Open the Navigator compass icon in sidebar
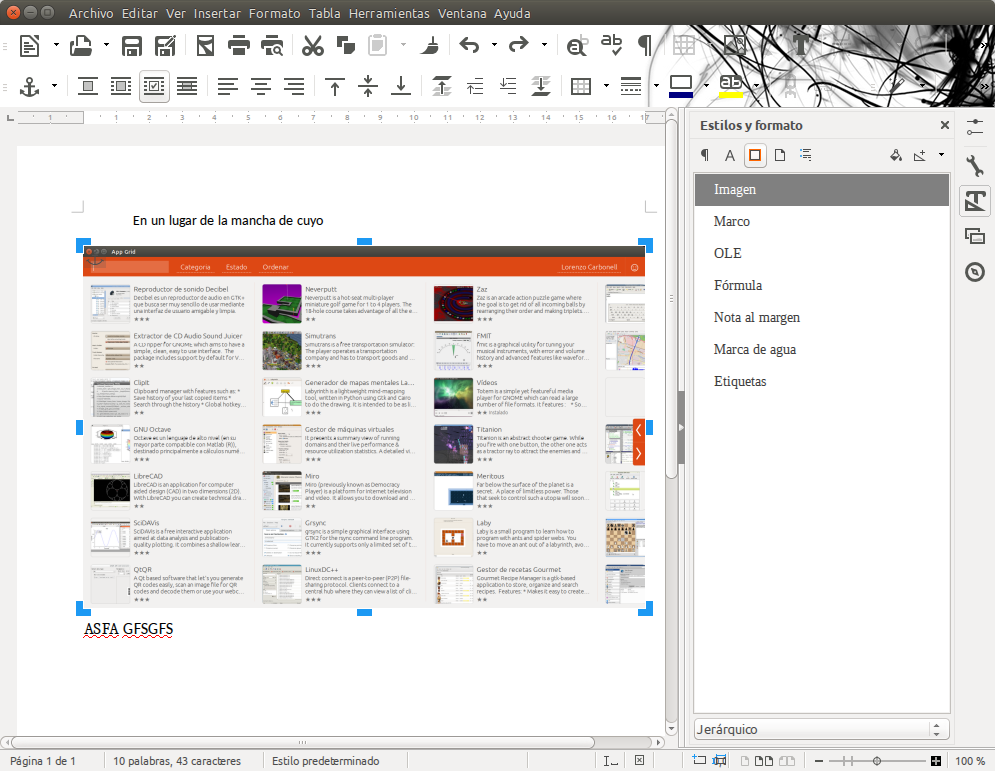Screen dimensions: 995x771 pos(974,272)
